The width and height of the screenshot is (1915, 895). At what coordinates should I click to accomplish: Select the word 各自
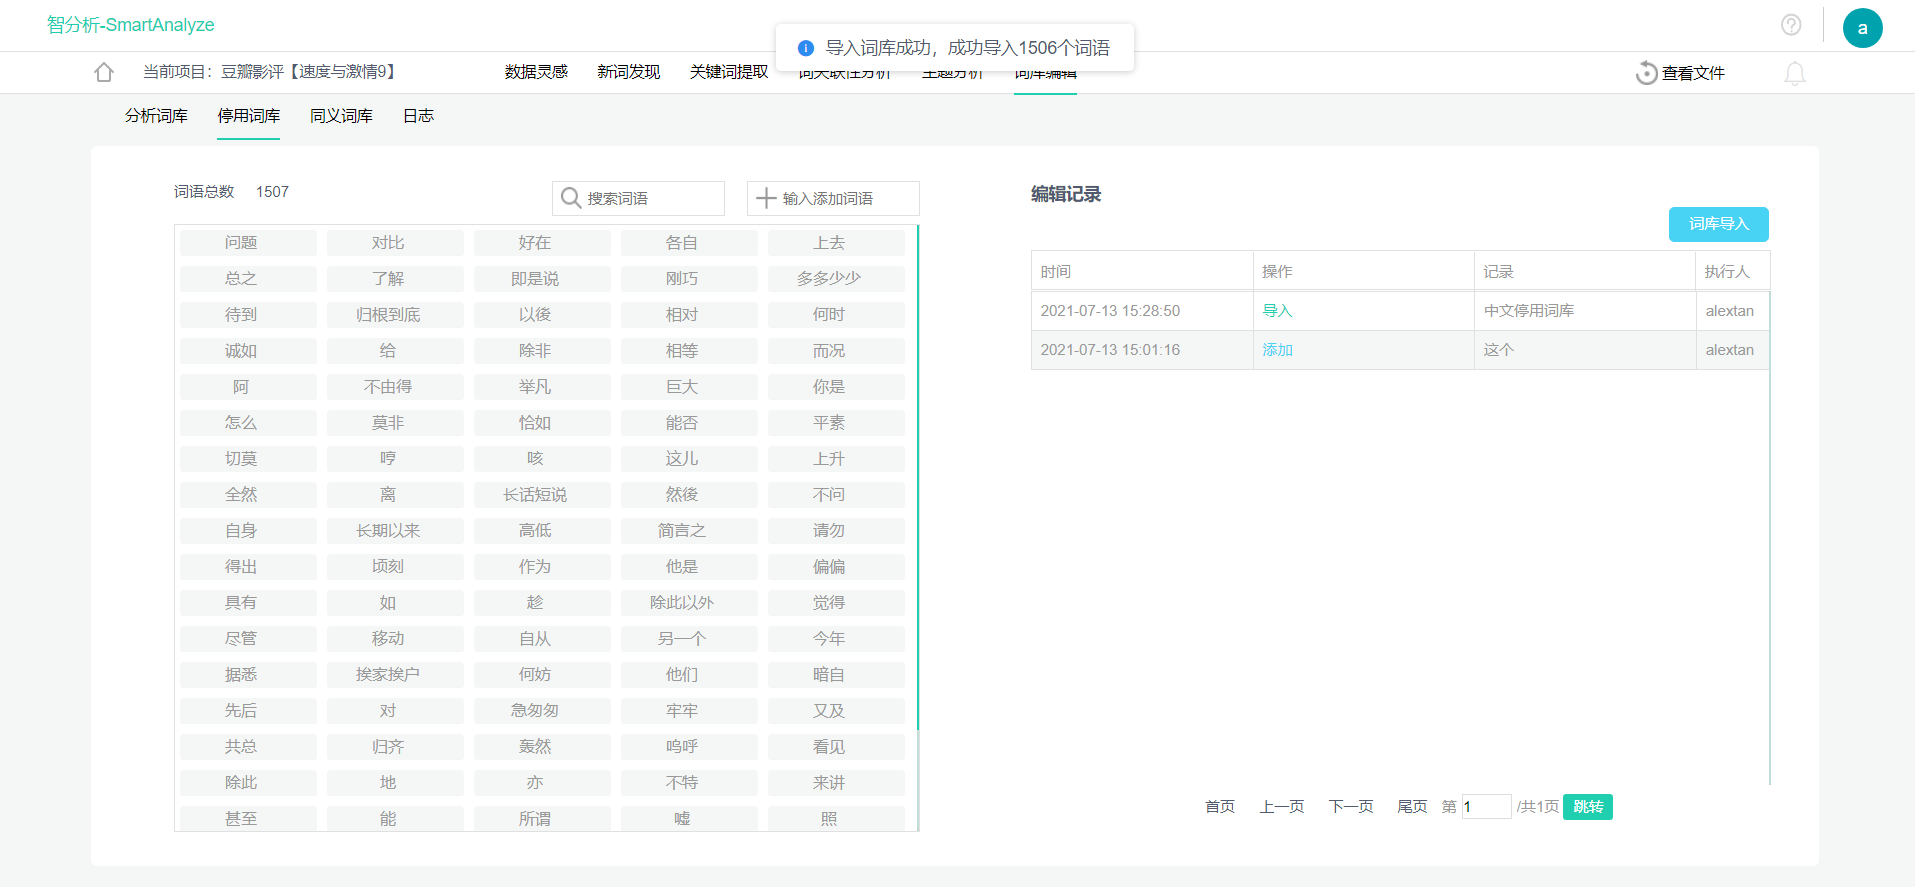coord(689,243)
